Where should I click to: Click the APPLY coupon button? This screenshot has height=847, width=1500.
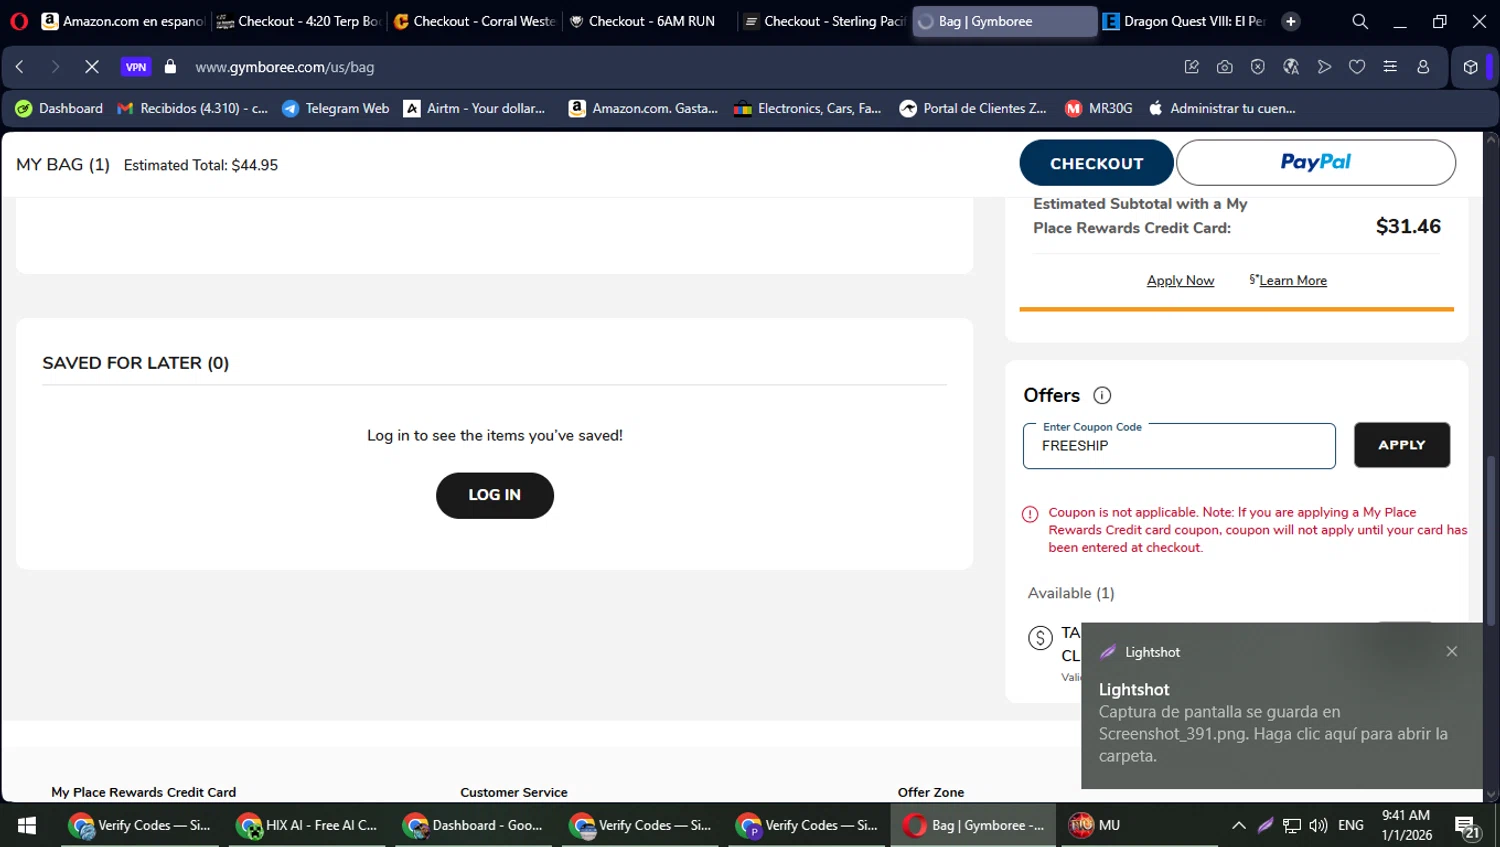(1401, 445)
